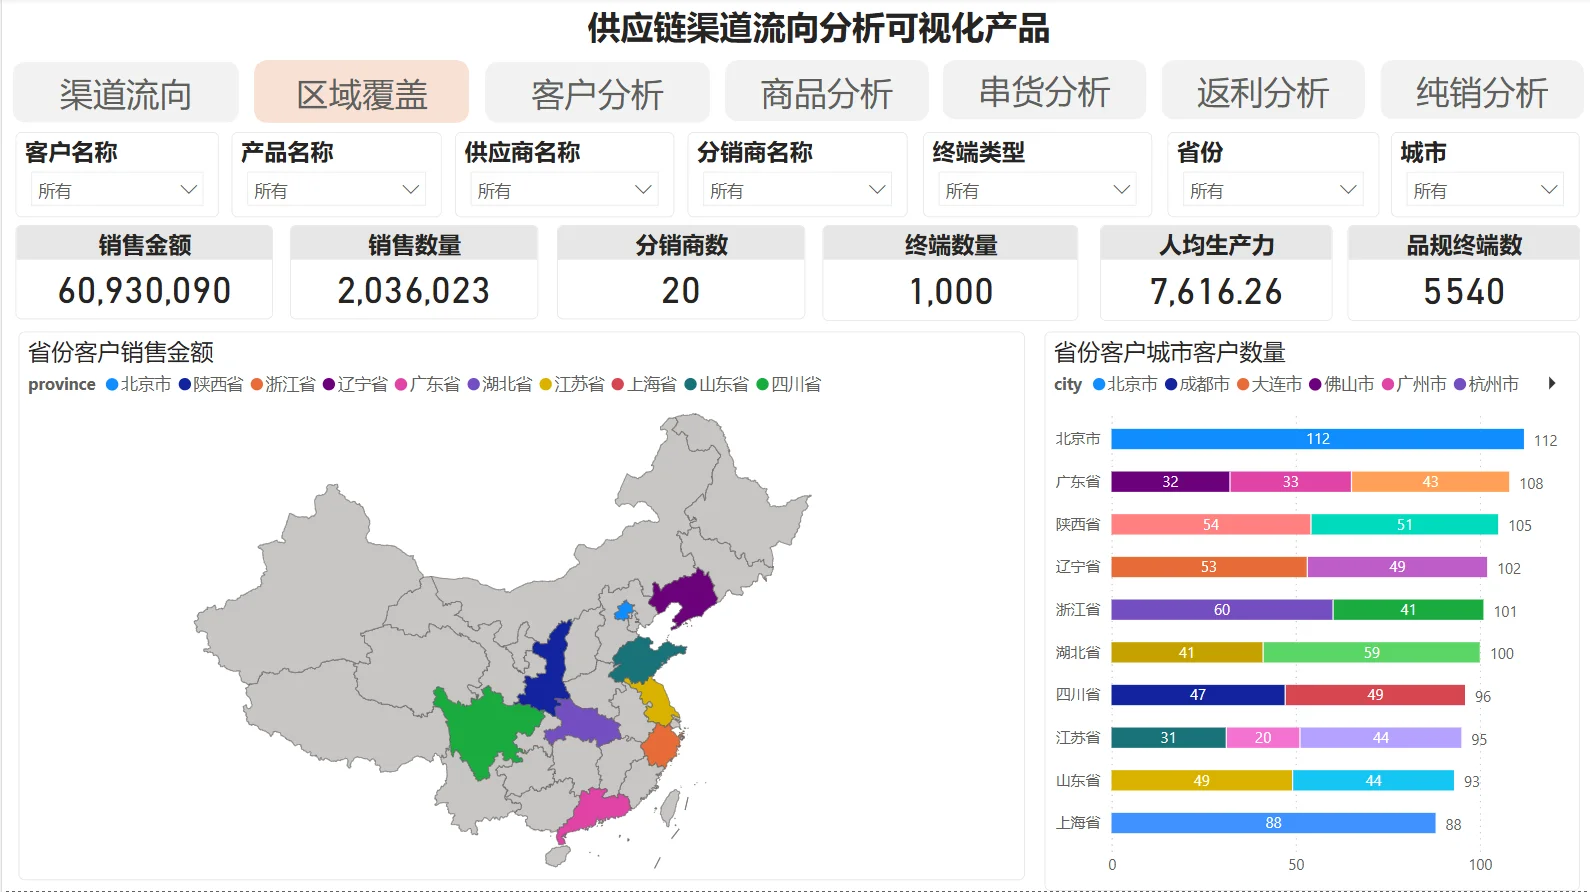This screenshot has width=1590, height=892.
Task: Expand the 终端类型 dropdown
Action: pyautogui.click(x=1037, y=189)
